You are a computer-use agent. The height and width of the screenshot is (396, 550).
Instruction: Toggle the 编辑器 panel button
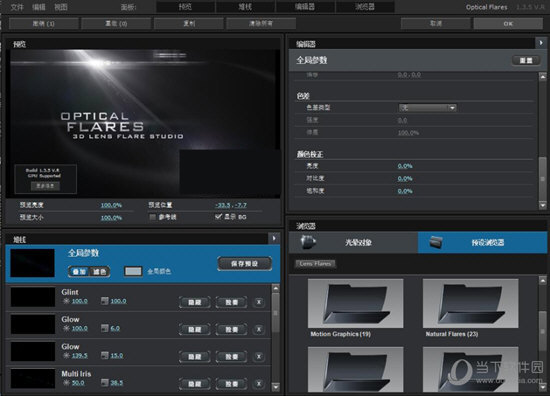tap(305, 7)
